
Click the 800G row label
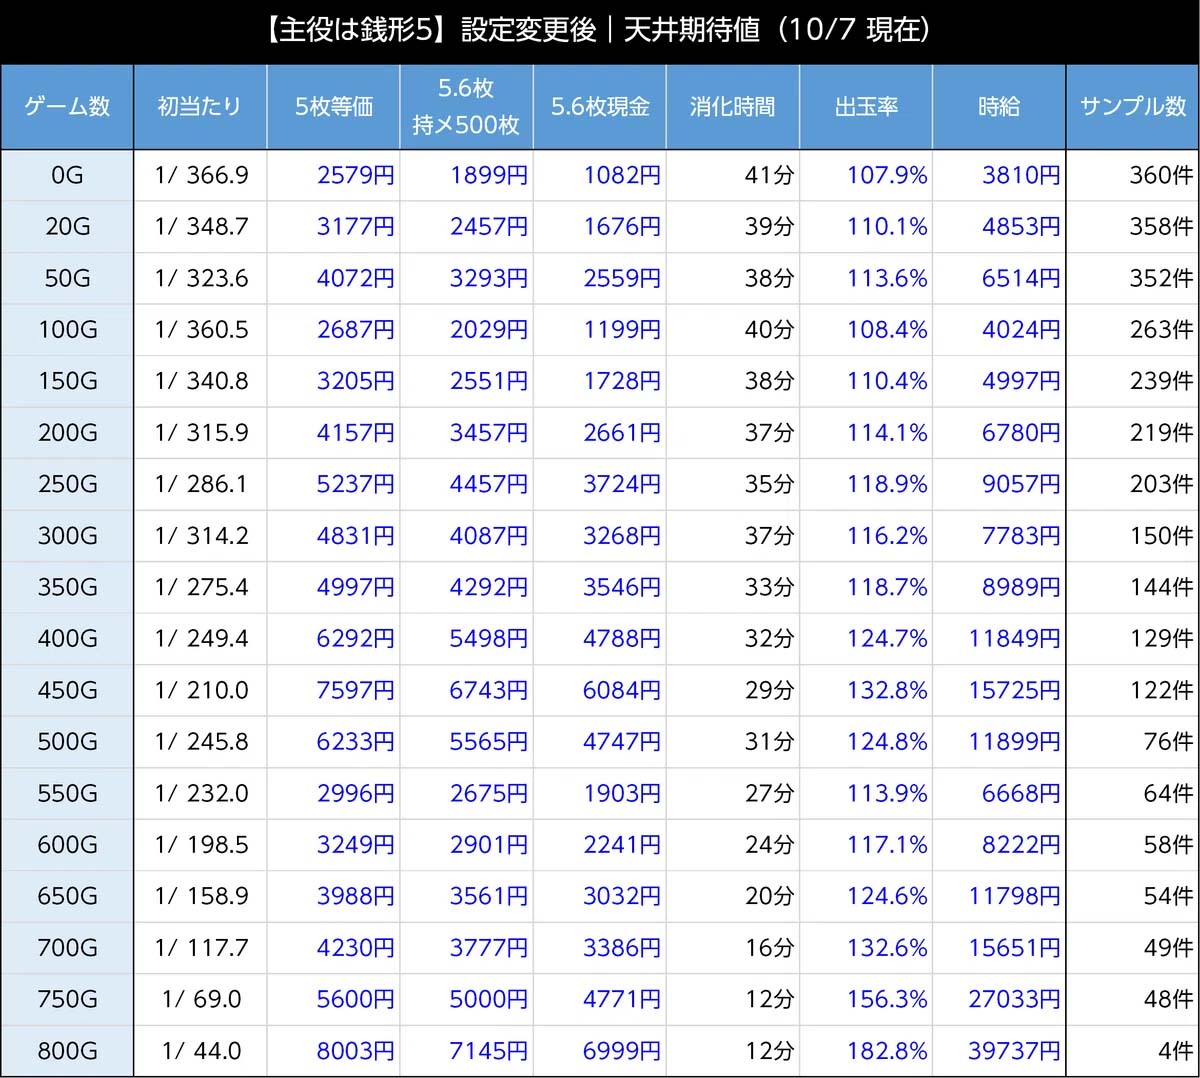66,1051
